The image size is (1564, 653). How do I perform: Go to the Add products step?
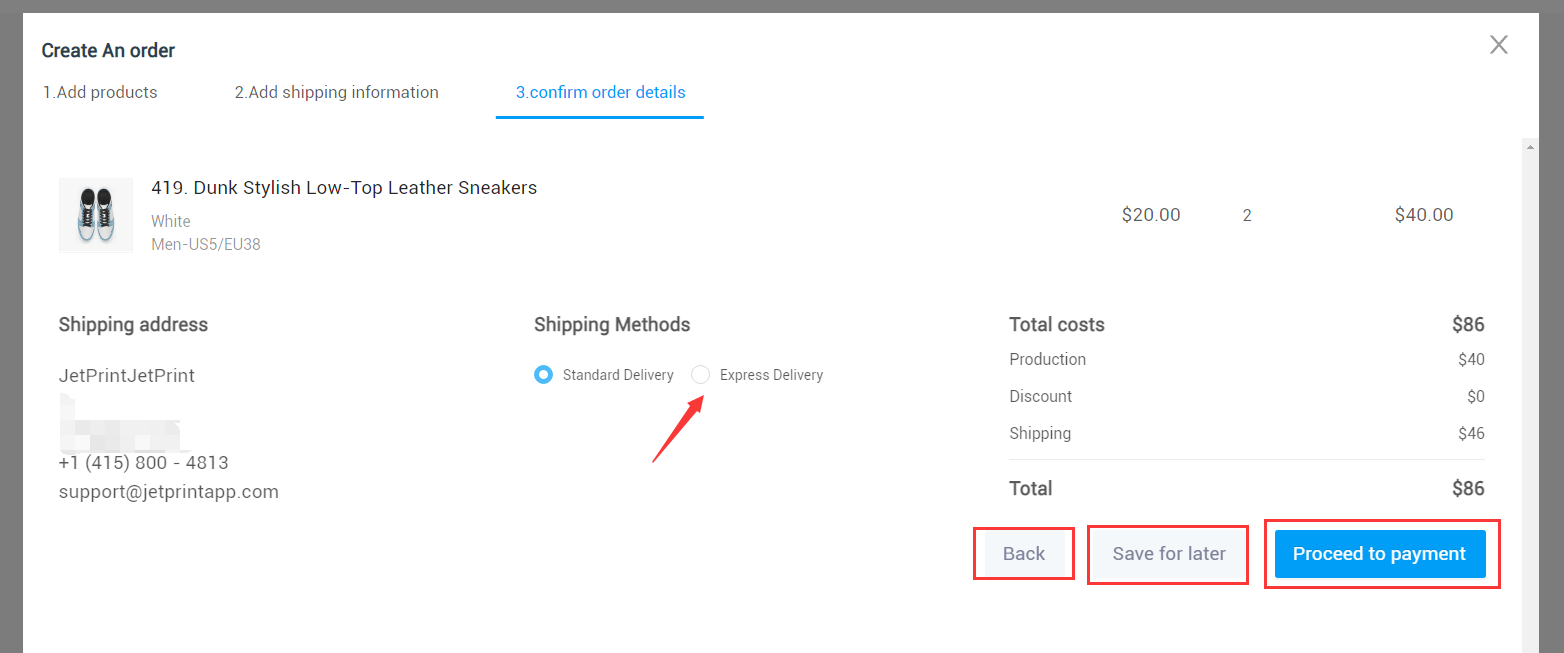(x=100, y=92)
